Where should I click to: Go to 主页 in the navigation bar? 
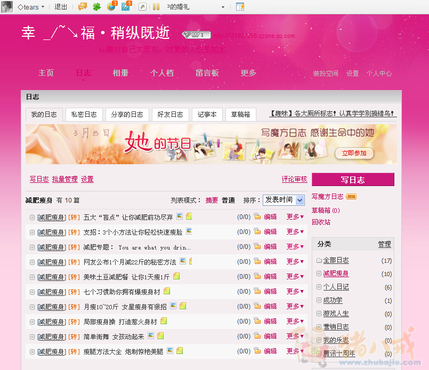(x=46, y=73)
